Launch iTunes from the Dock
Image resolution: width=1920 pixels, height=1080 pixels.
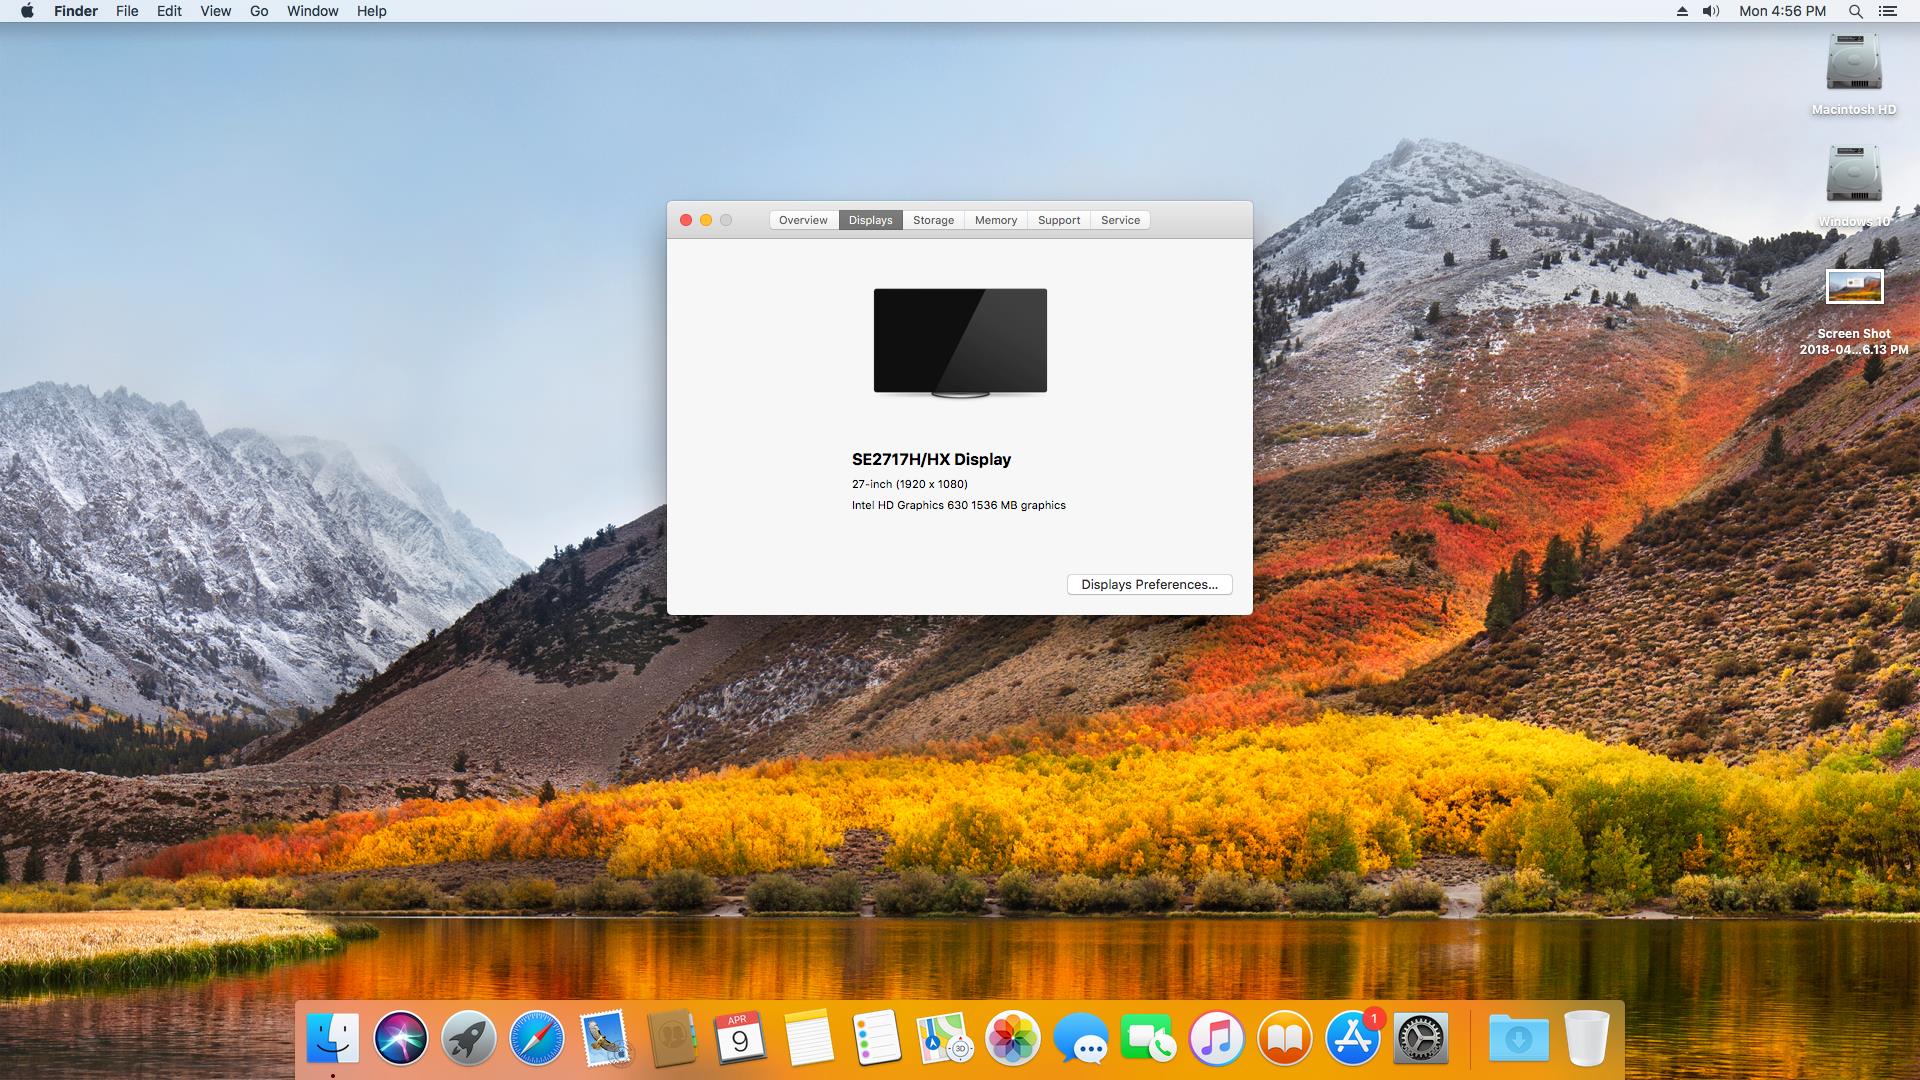[x=1216, y=1038]
